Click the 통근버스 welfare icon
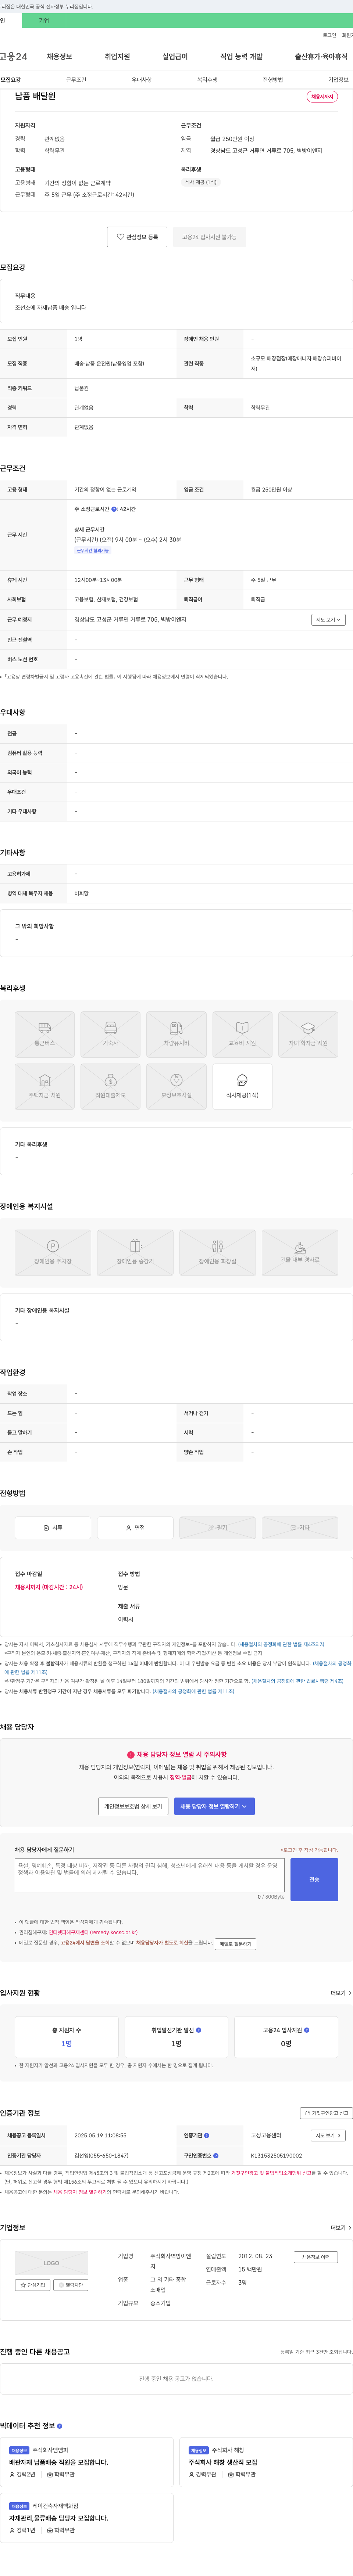 (x=44, y=1034)
